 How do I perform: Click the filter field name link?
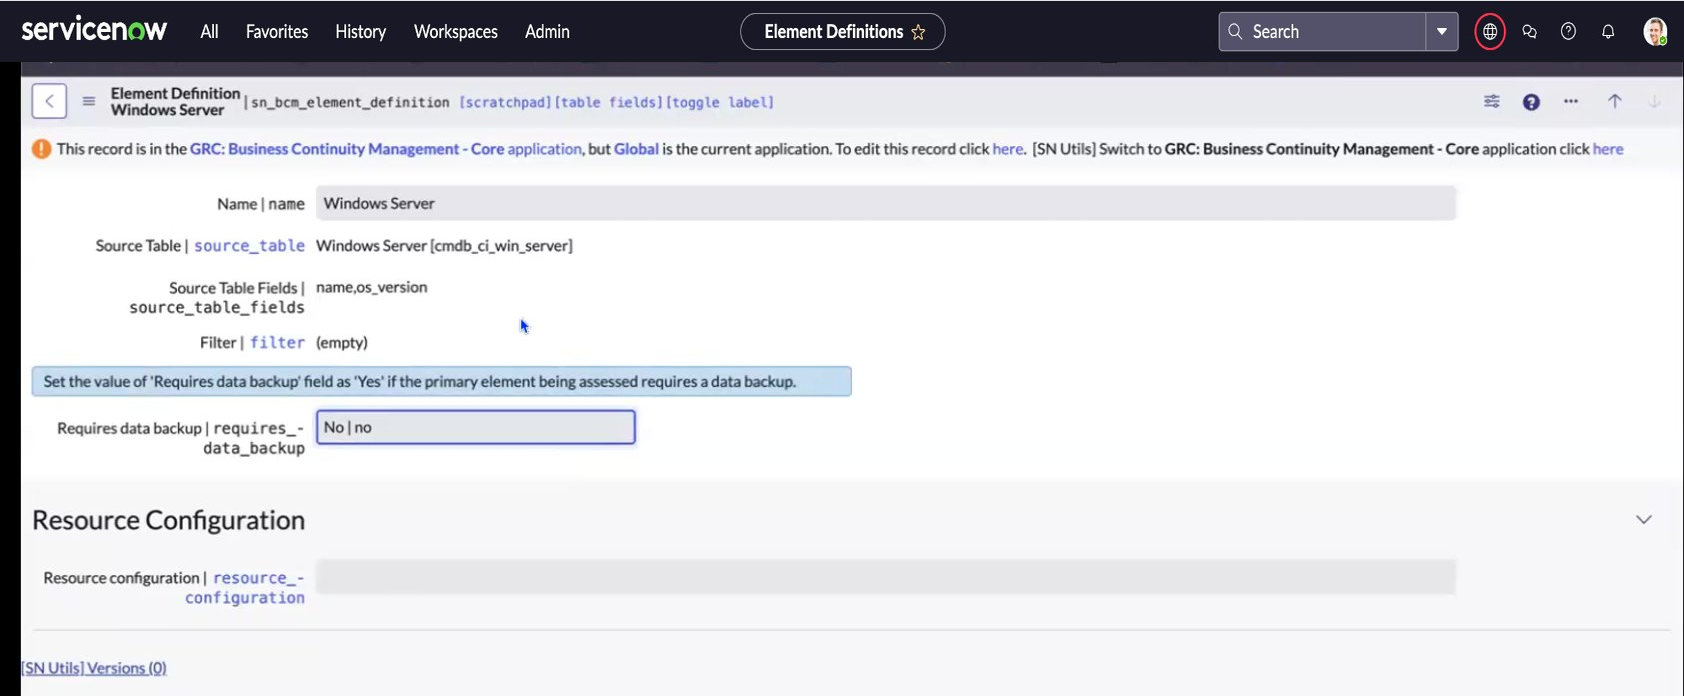coord(277,342)
